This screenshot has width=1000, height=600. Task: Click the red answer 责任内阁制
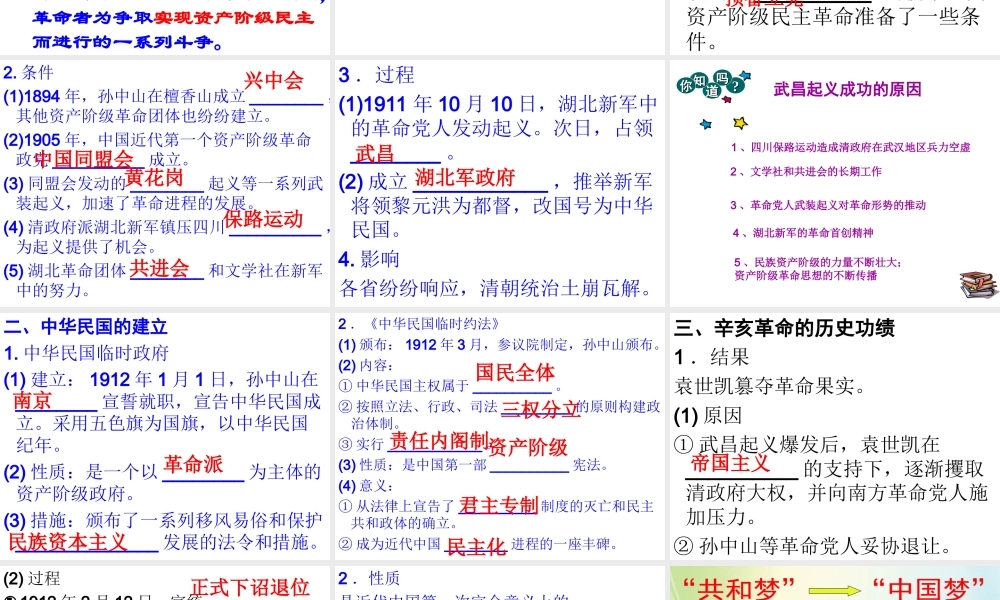coord(439,441)
